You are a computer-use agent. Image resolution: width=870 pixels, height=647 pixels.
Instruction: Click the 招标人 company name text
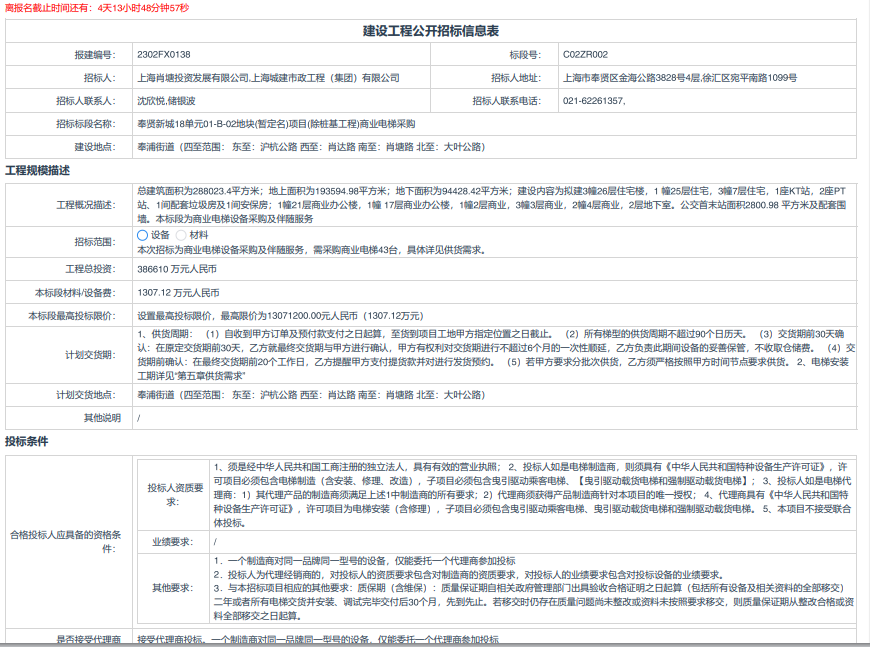[x=268, y=78]
